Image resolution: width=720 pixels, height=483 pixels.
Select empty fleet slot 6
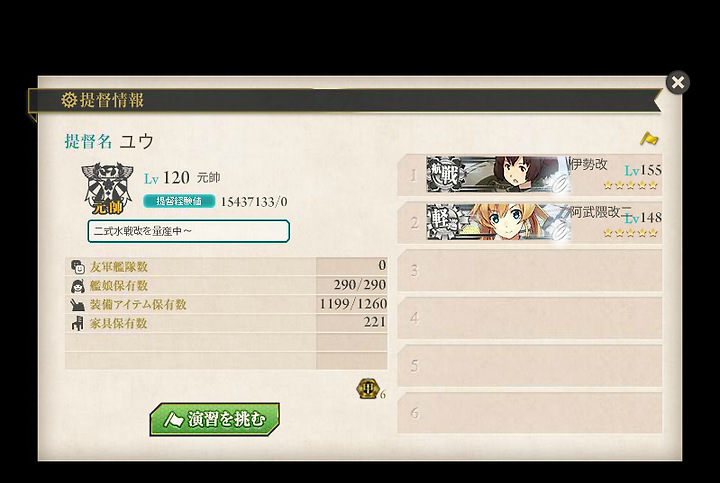click(x=530, y=413)
